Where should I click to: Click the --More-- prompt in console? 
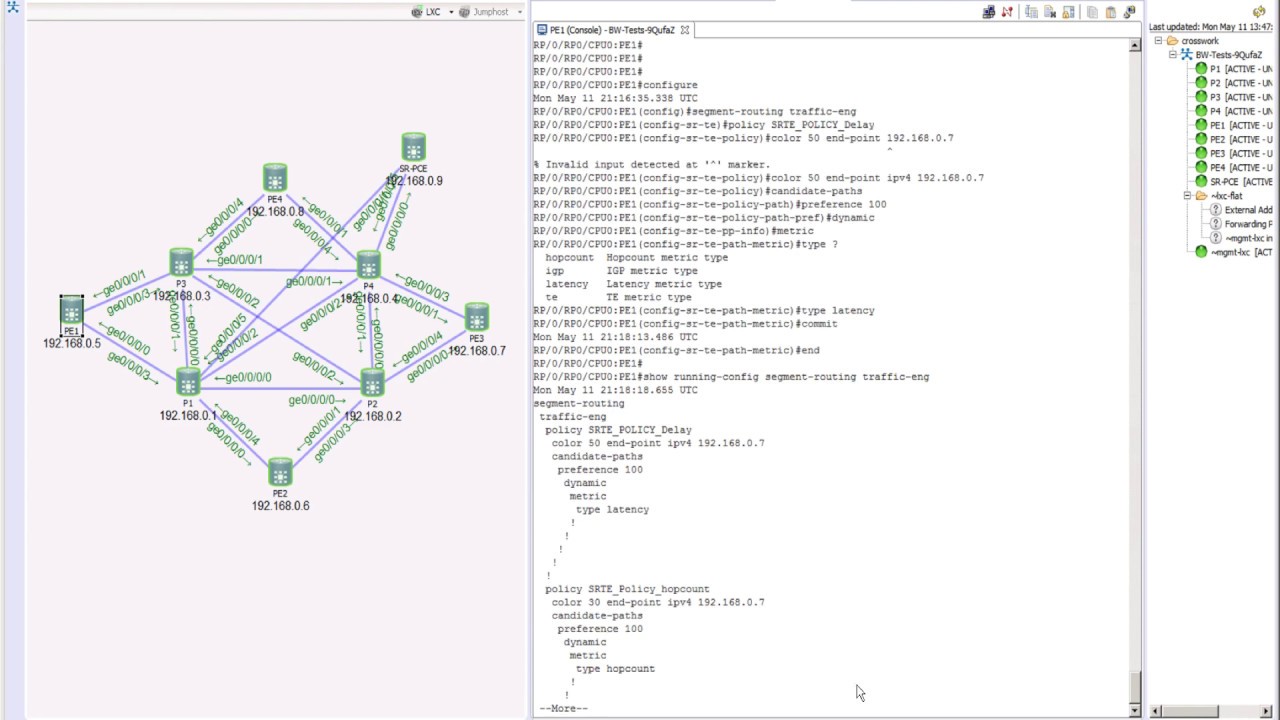[x=563, y=709]
